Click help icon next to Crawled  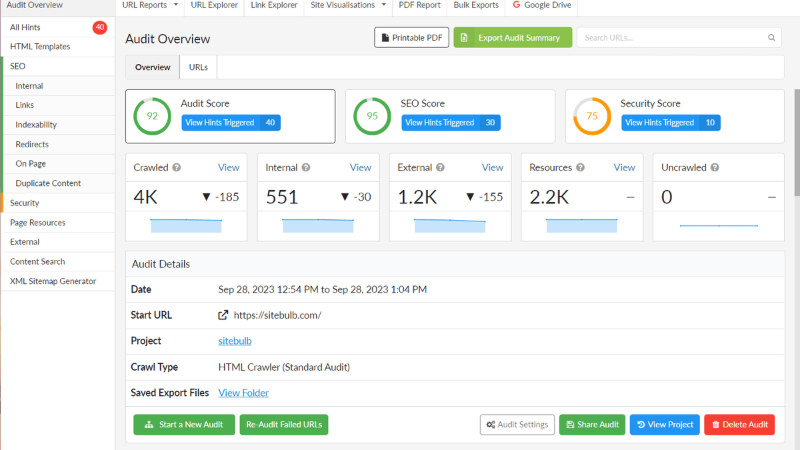point(176,168)
